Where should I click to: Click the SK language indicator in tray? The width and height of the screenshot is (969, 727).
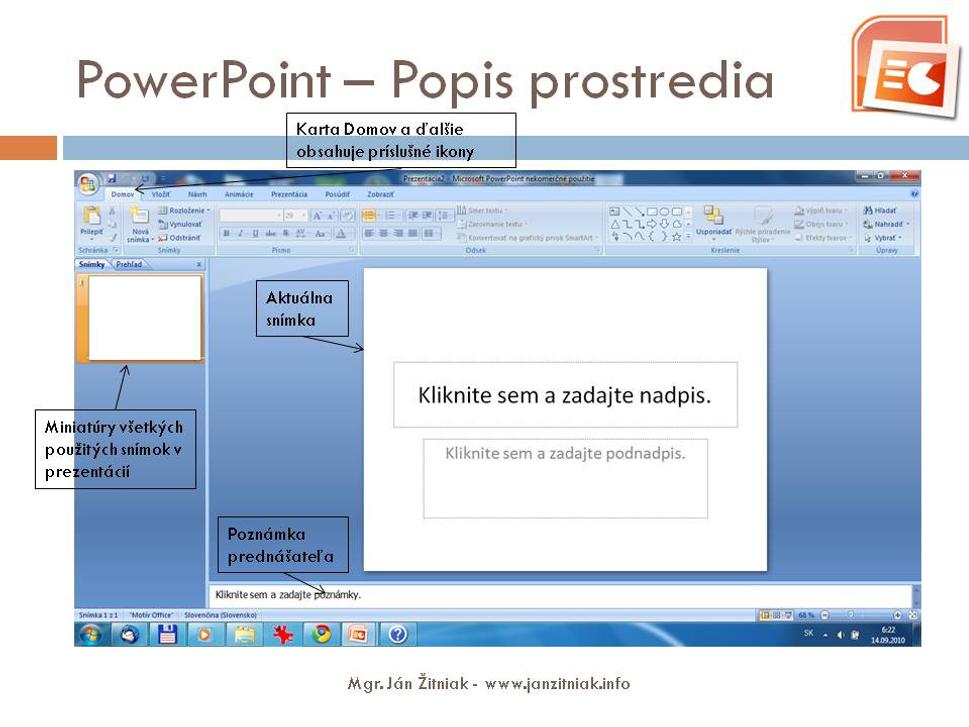(x=808, y=633)
